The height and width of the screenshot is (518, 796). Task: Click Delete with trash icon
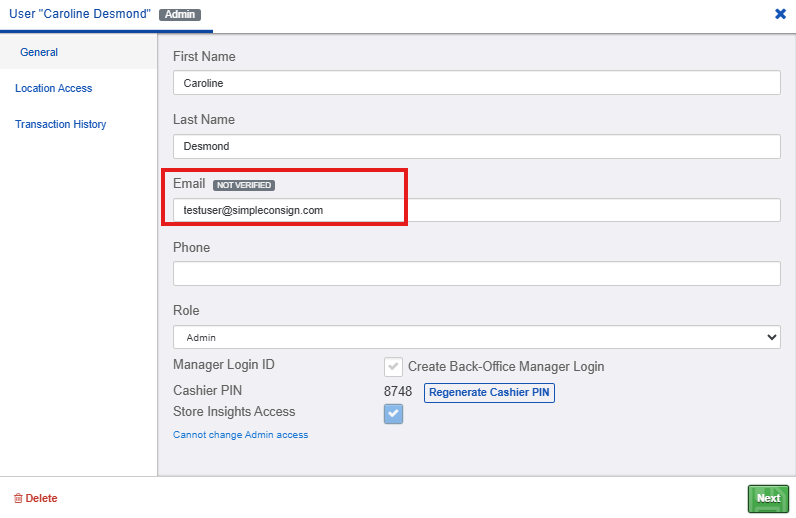point(36,499)
